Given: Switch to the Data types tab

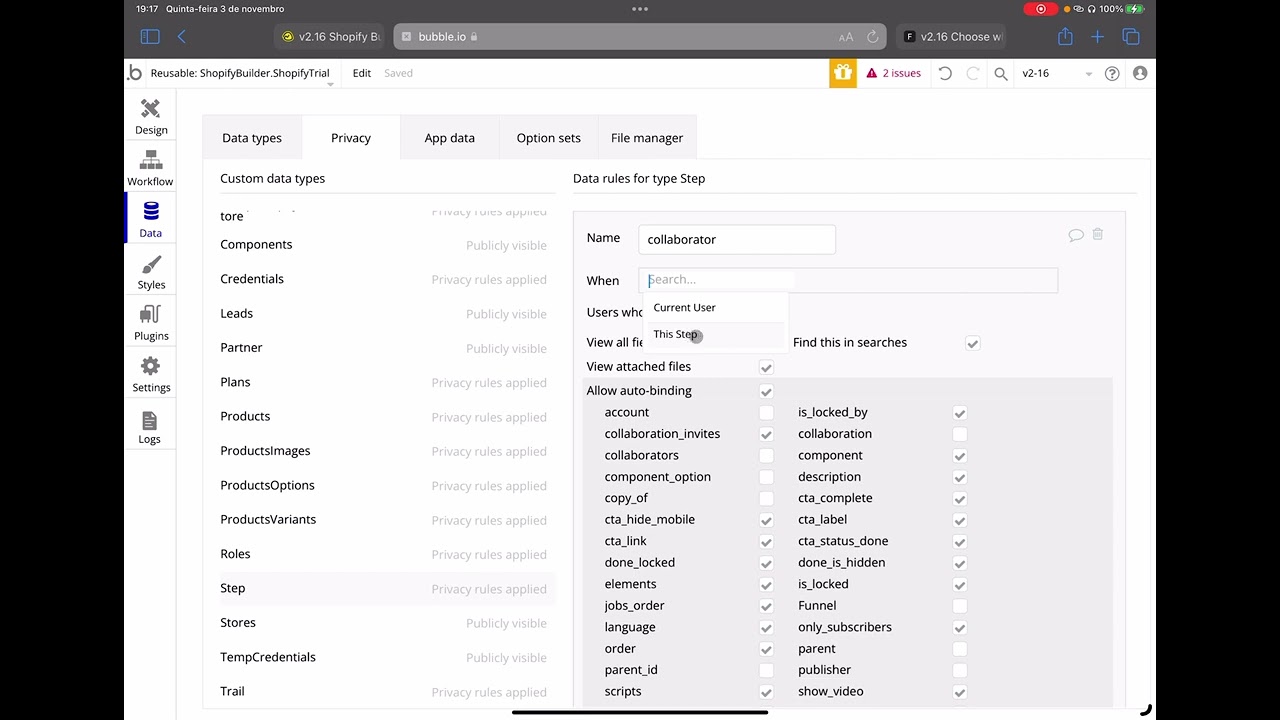Looking at the screenshot, I should point(252,138).
